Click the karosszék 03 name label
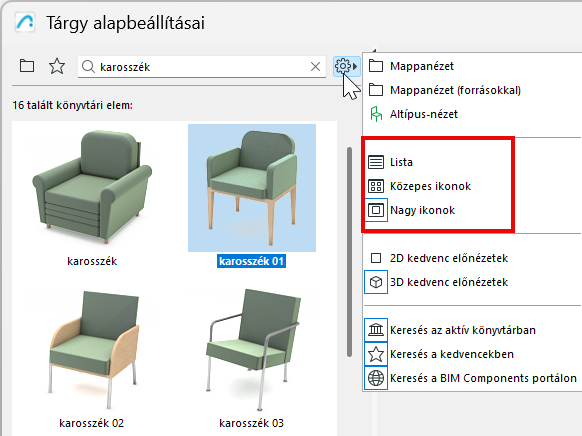 click(x=251, y=423)
